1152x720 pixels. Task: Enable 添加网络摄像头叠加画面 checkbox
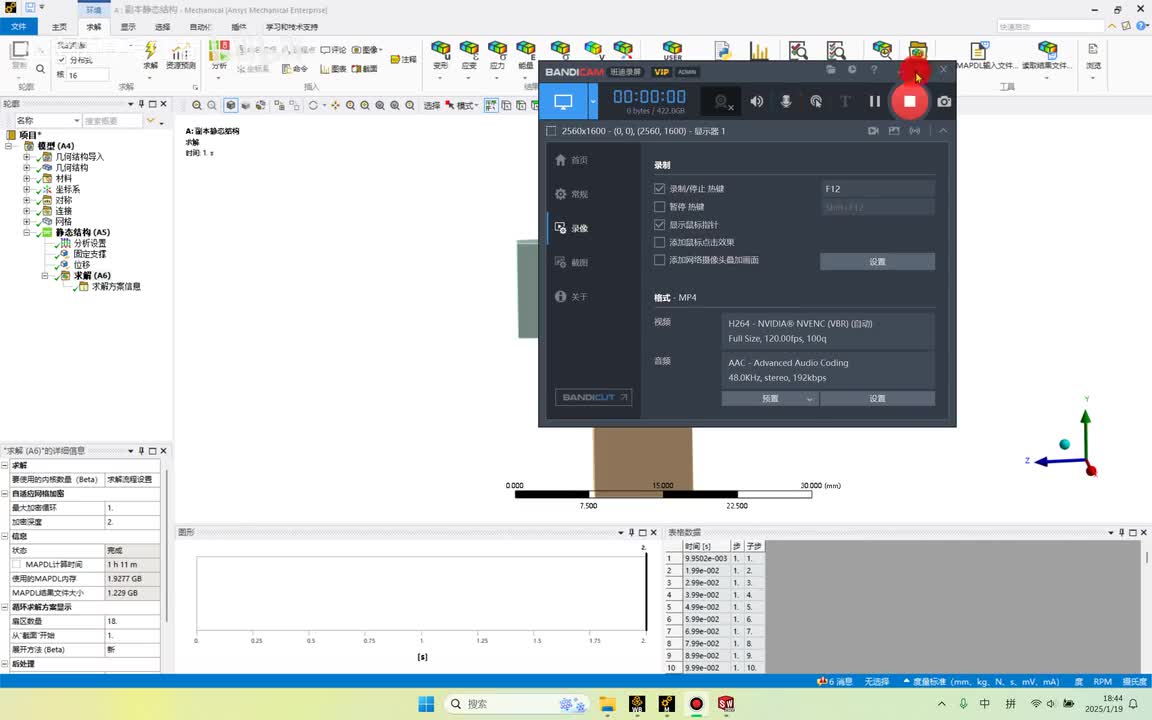660,259
